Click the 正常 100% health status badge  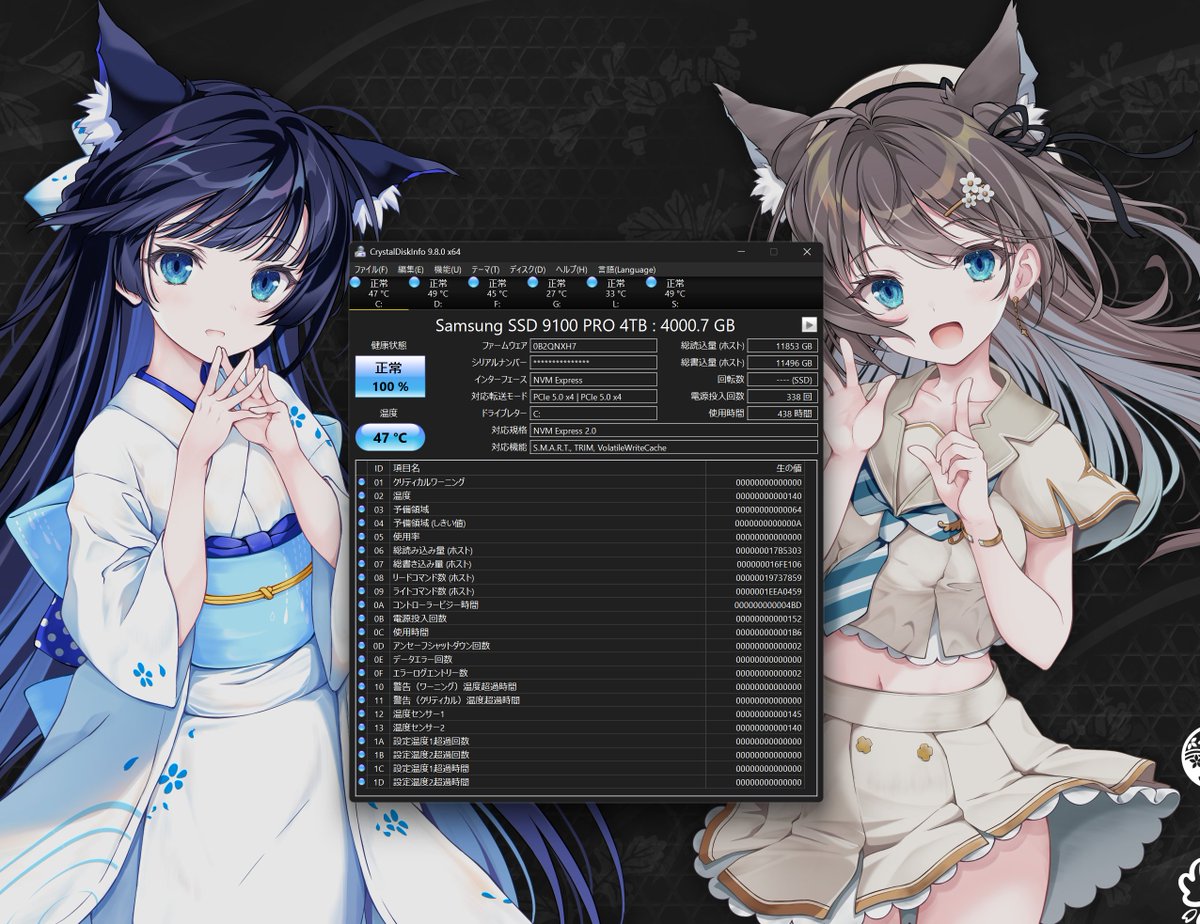pos(388,378)
